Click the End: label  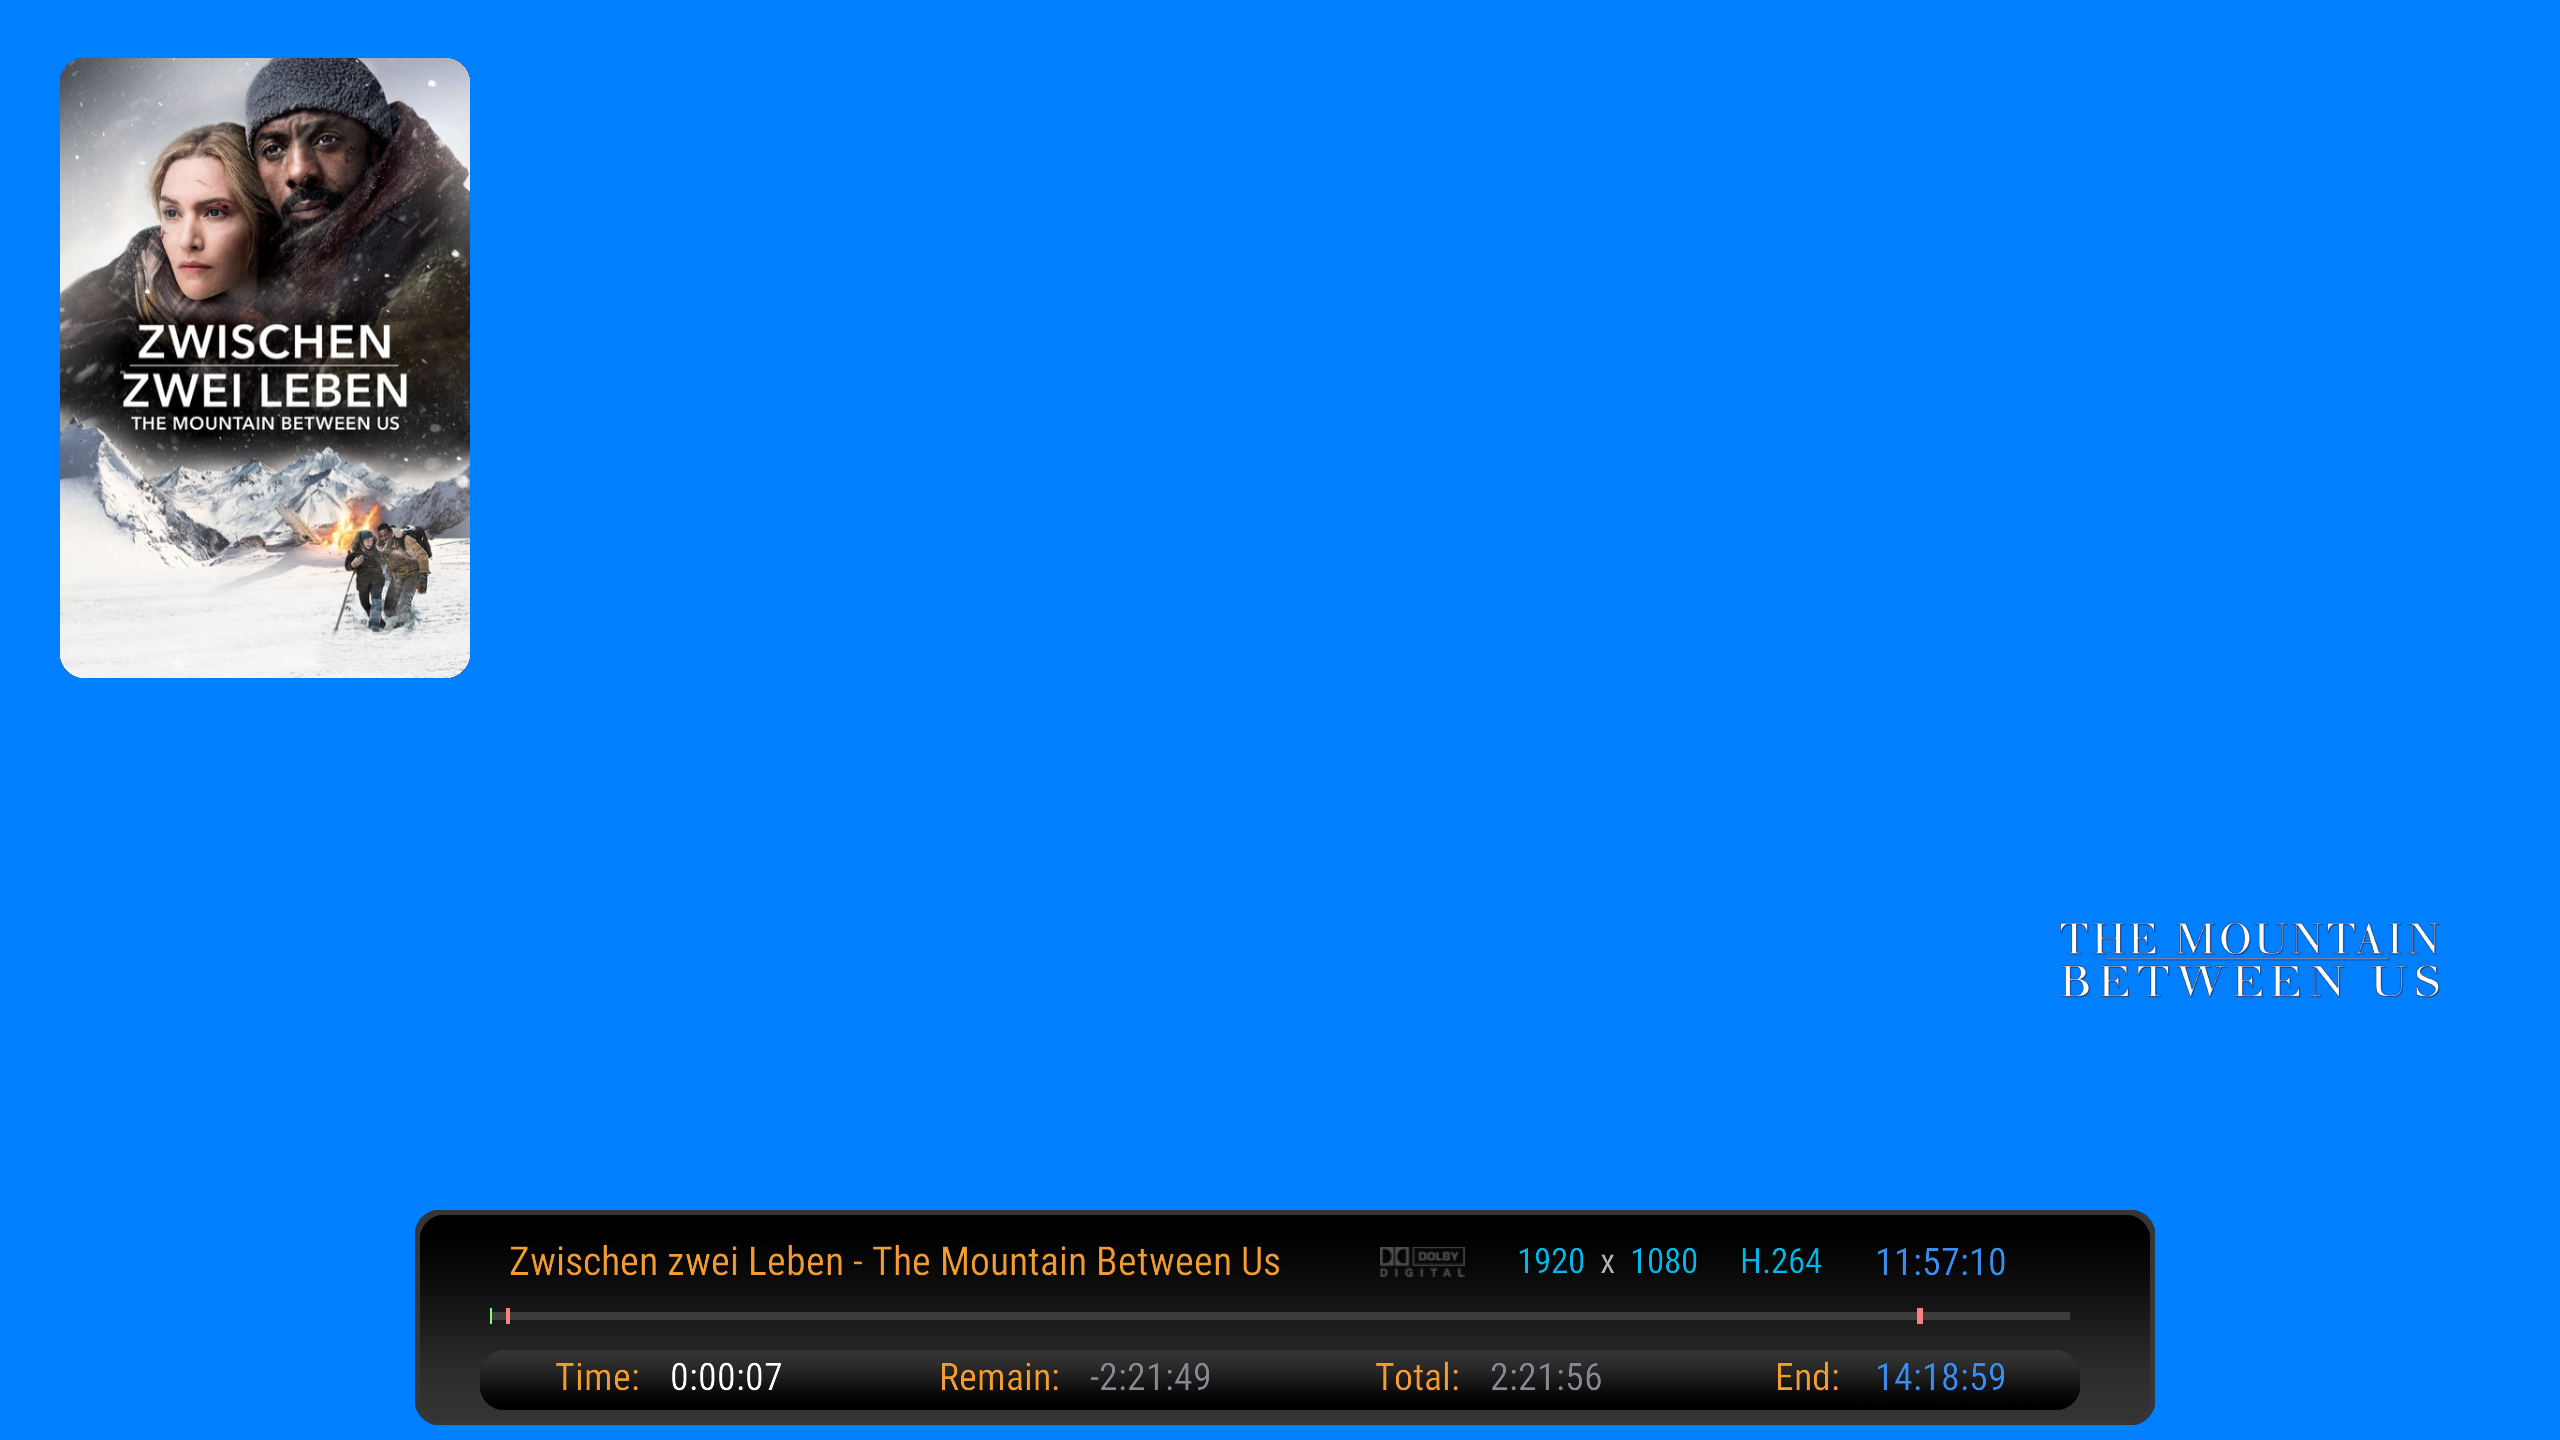coord(1807,1378)
